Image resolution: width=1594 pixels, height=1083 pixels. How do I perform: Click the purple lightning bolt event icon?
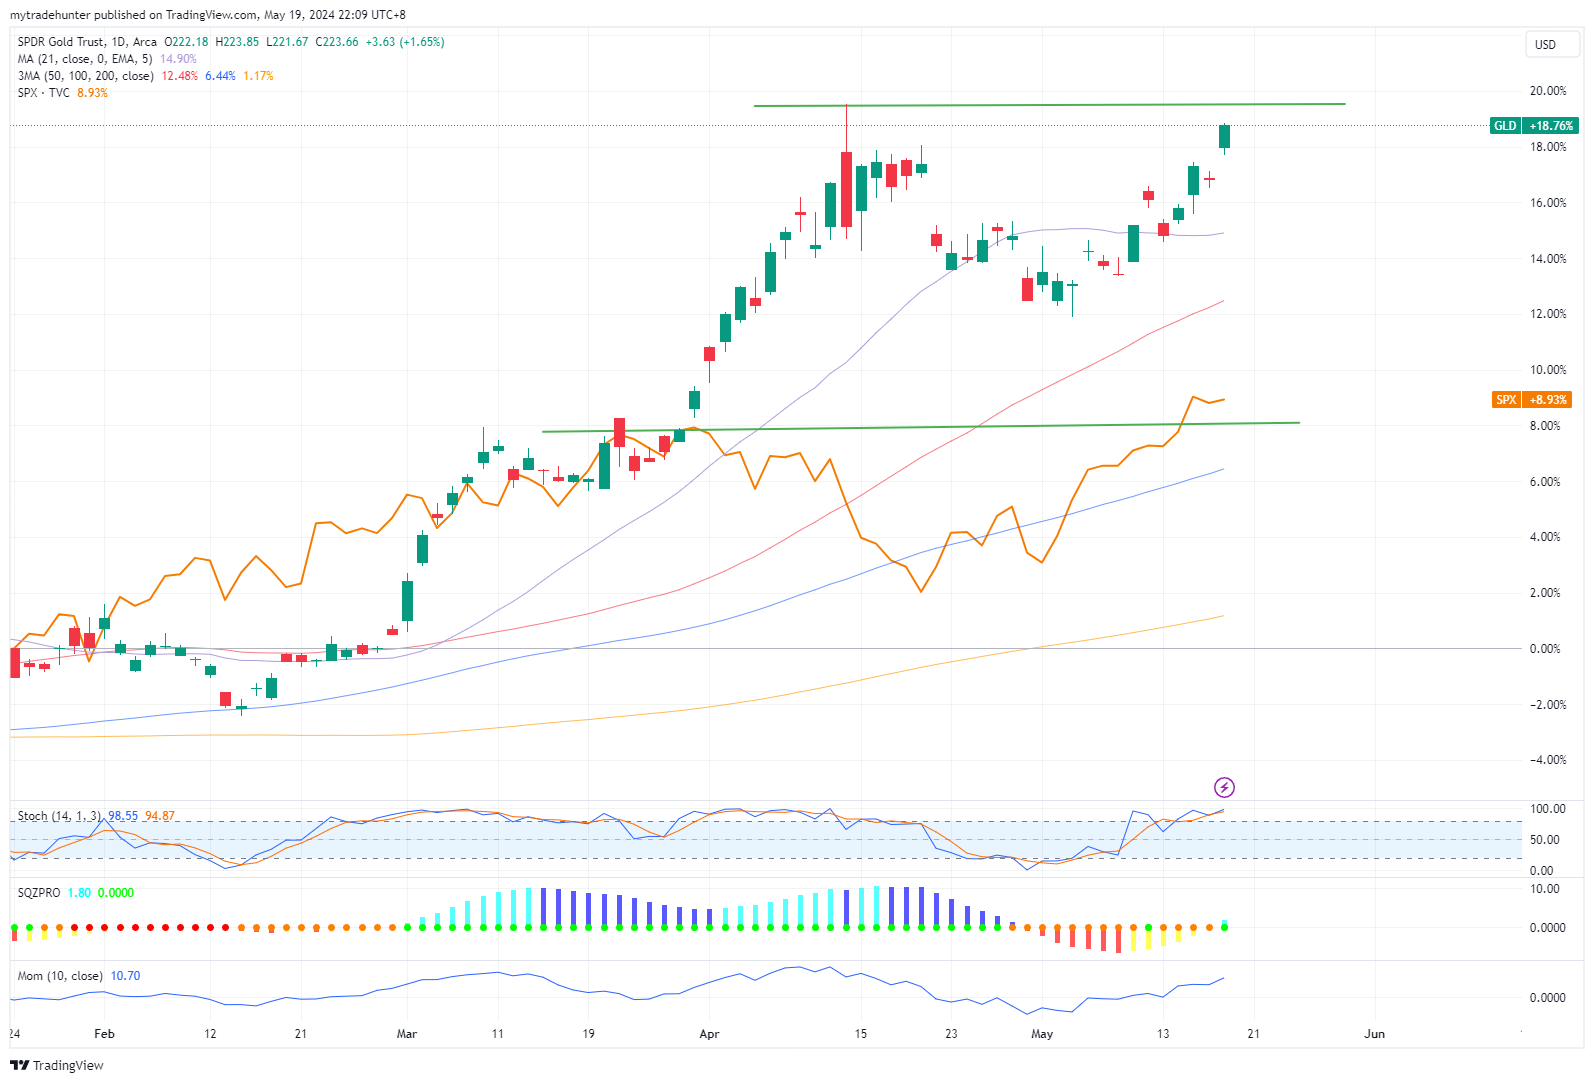pyautogui.click(x=1224, y=787)
